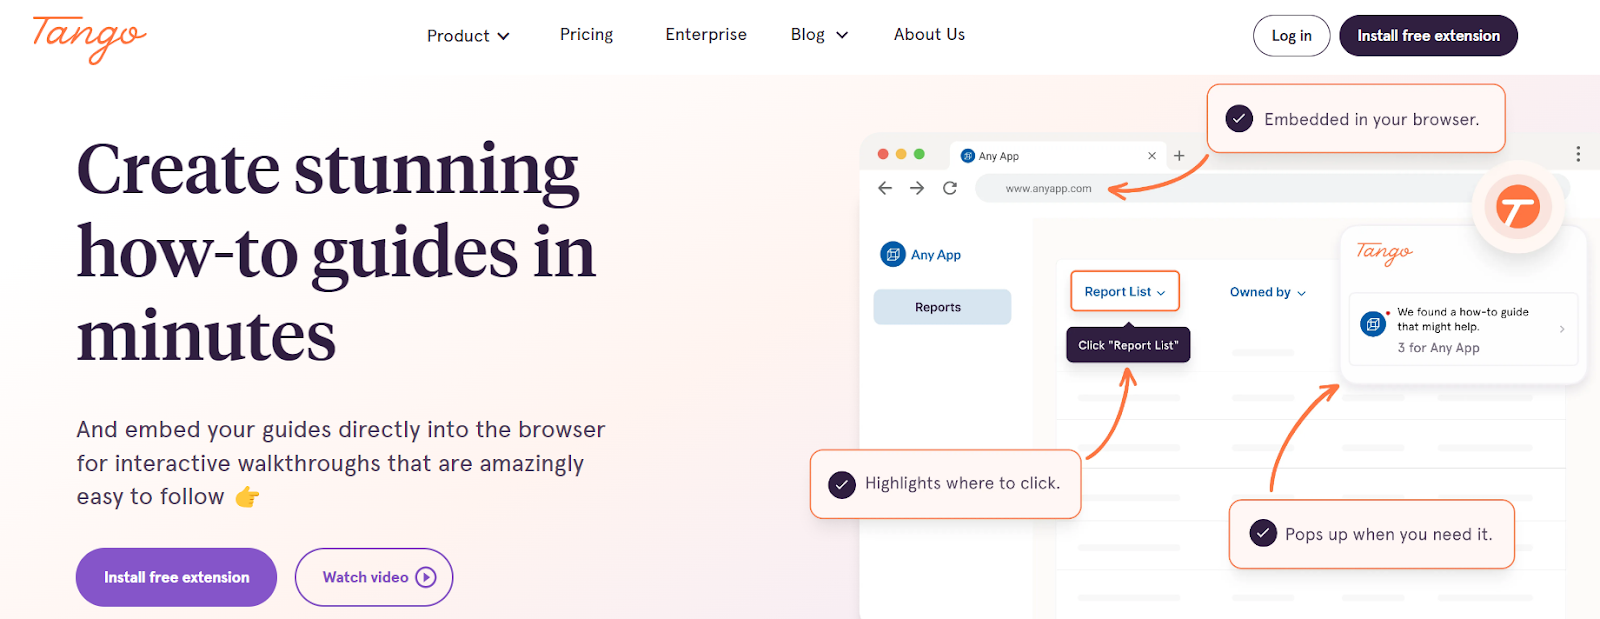Image resolution: width=1600 pixels, height=619 pixels.
Task: Click the red macOS window dot
Action: 883,154
